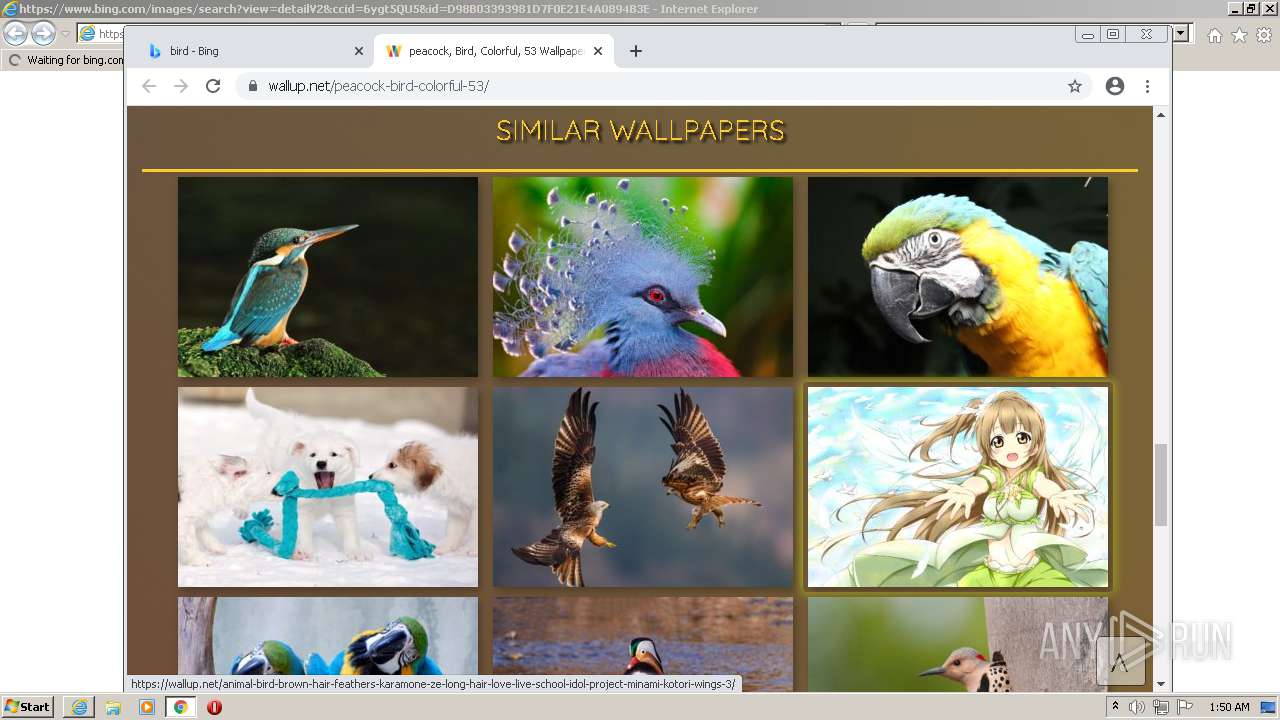Open Chrome profile account icon
1280x720 pixels.
(x=1115, y=86)
